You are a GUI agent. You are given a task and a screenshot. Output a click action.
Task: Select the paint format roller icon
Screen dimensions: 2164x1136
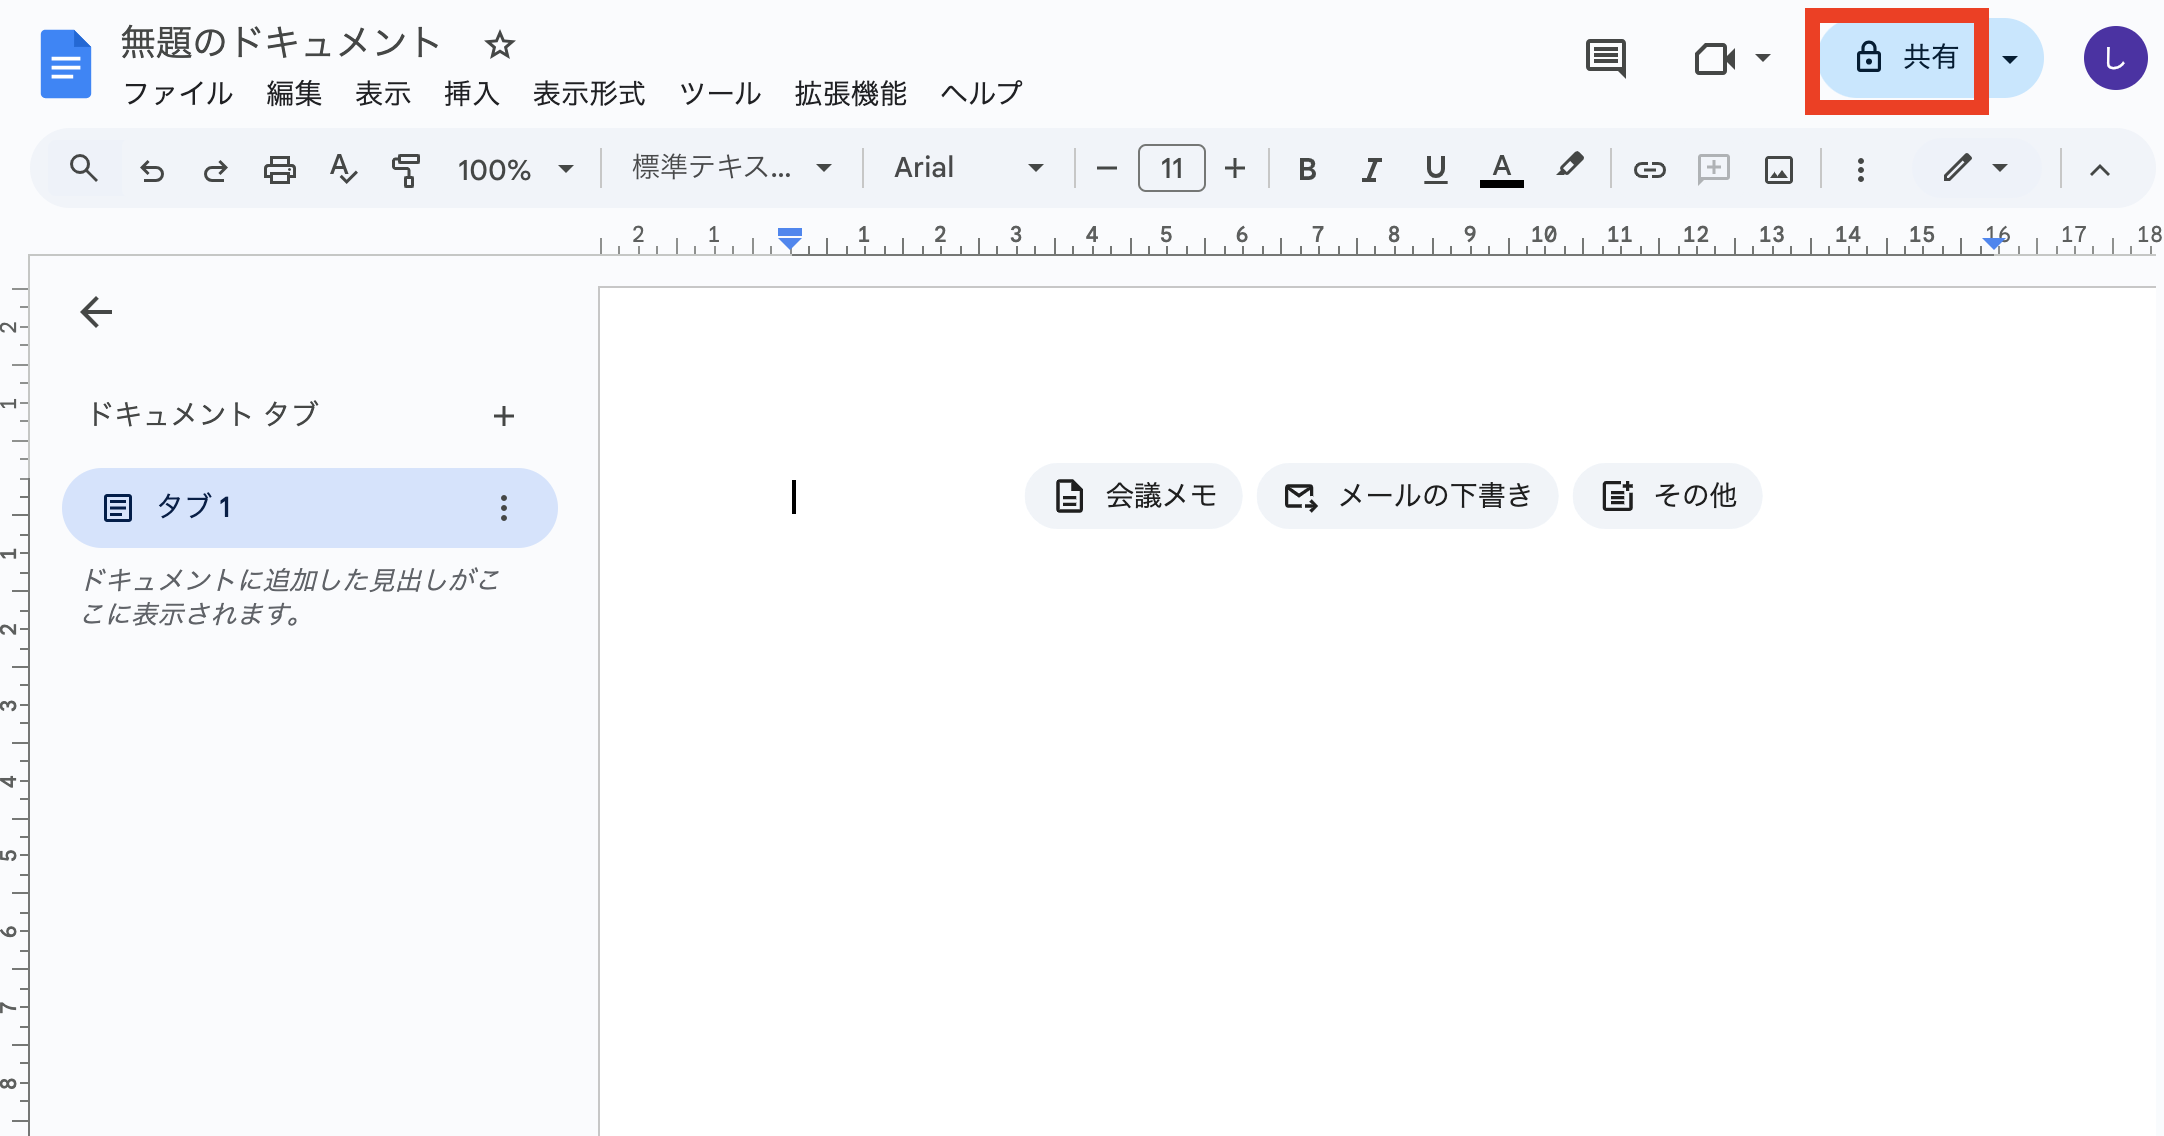[405, 170]
